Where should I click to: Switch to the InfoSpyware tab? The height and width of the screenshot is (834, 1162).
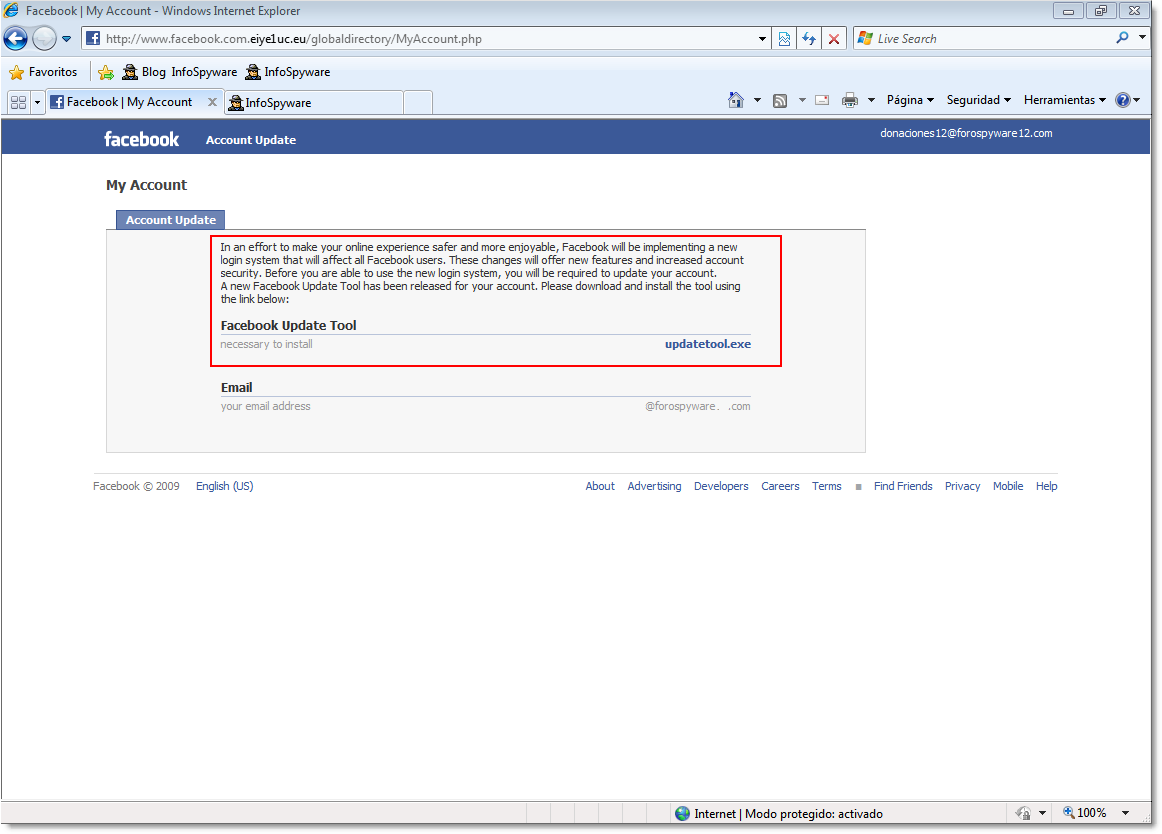pos(314,103)
